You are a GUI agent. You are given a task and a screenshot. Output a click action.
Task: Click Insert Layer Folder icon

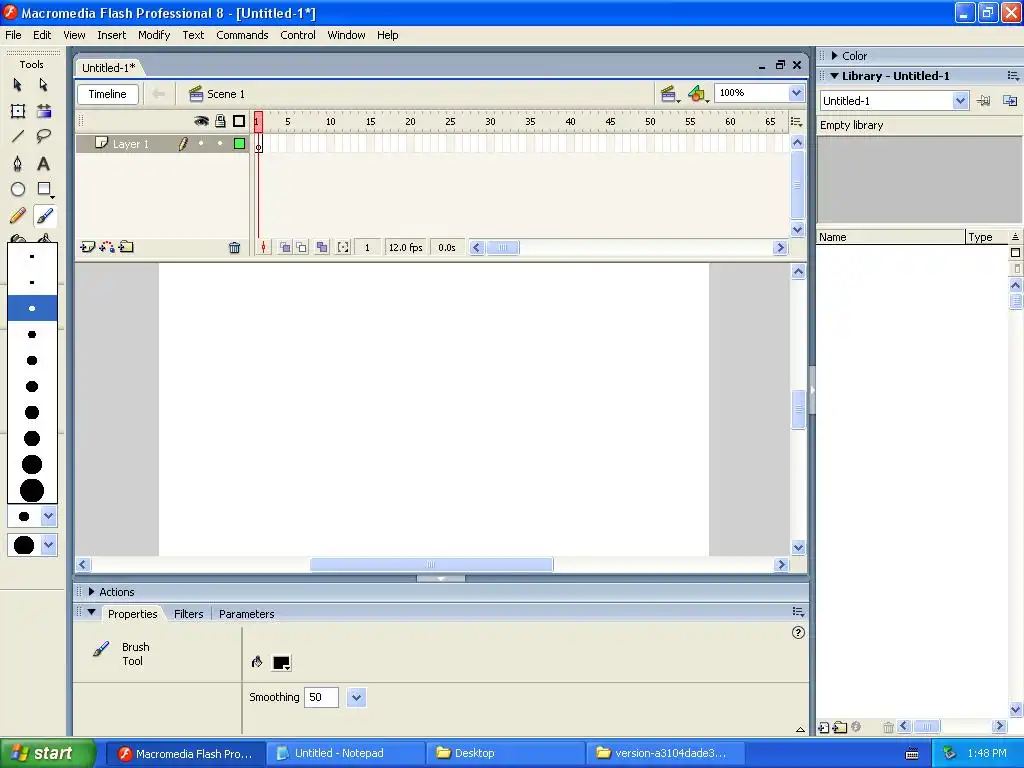[127, 247]
